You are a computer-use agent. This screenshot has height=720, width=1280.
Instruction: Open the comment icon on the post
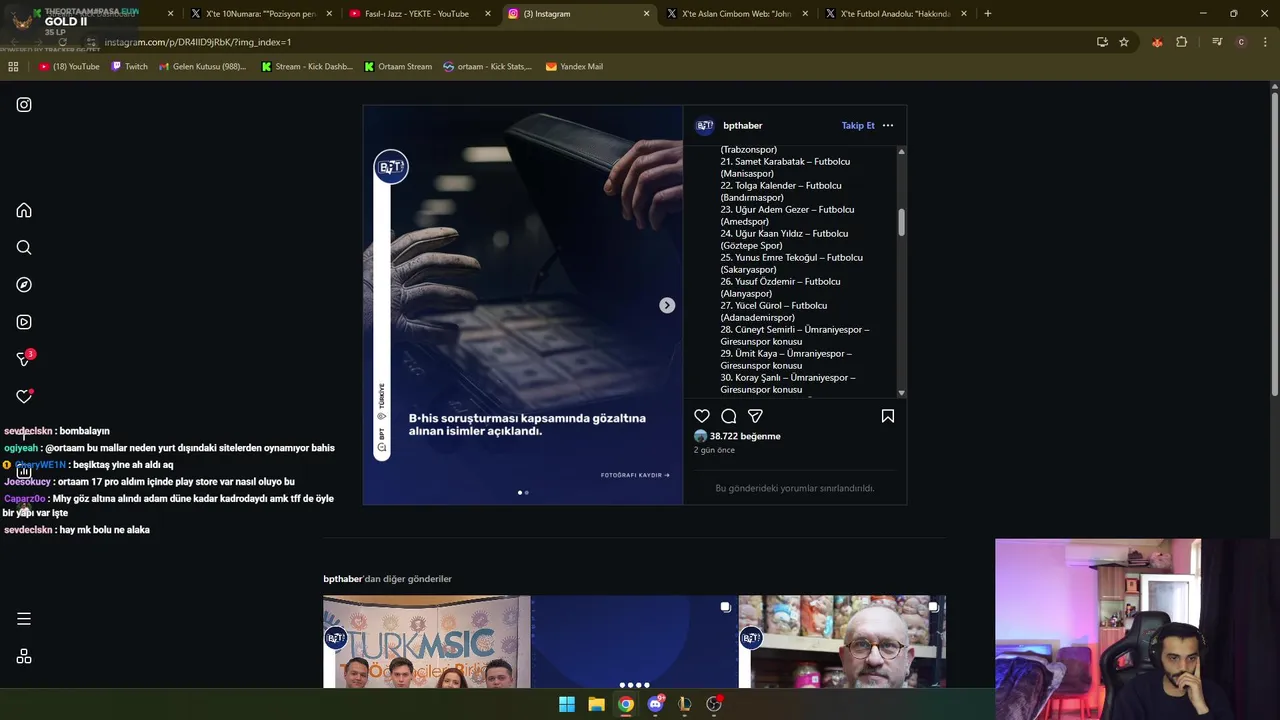(729, 416)
